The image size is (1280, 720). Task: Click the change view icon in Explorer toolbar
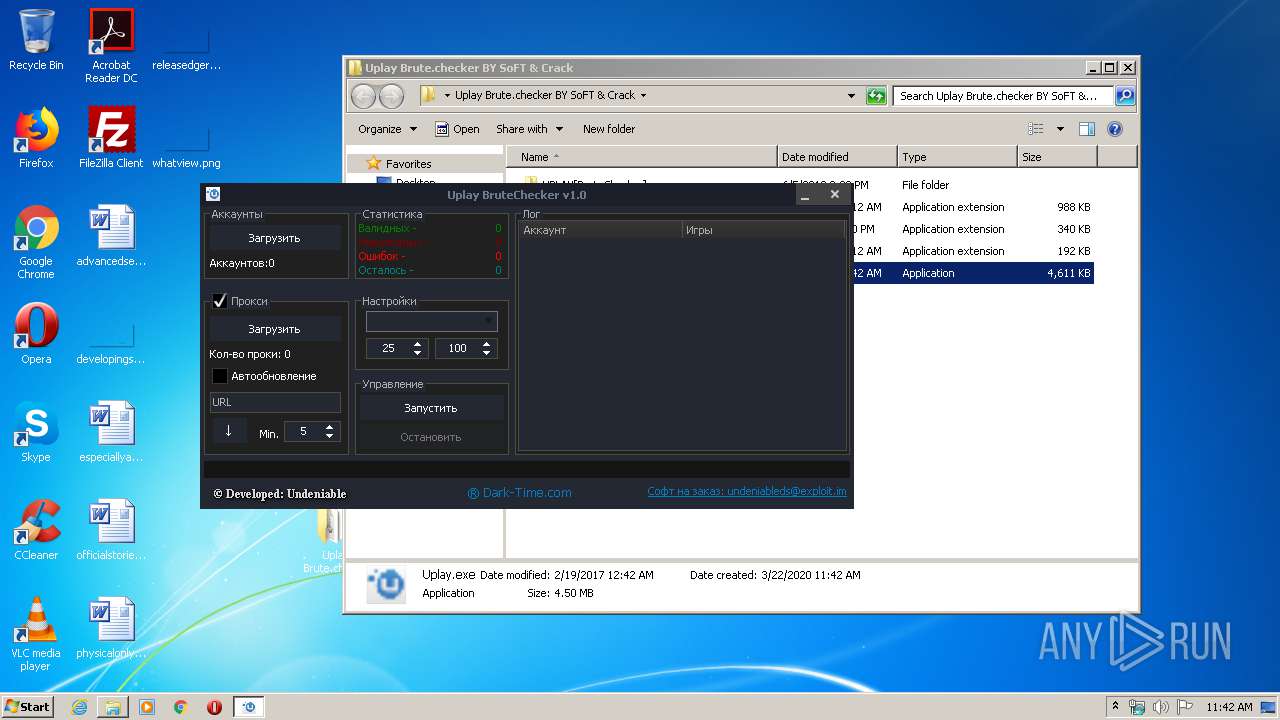(x=1036, y=129)
